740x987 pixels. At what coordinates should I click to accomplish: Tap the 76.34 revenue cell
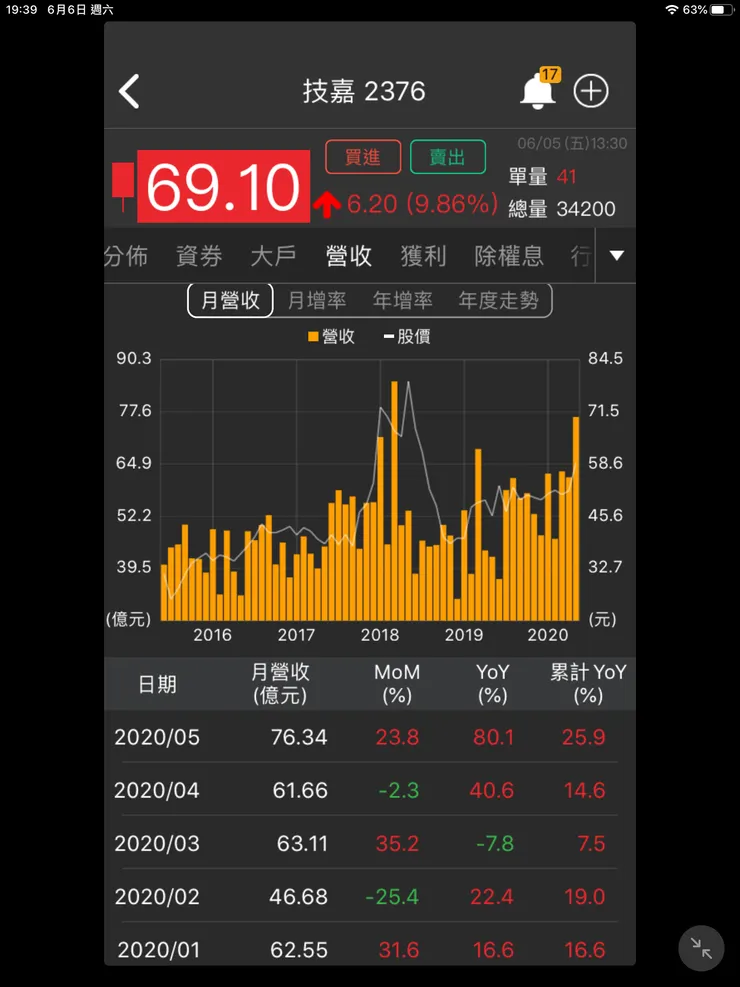pyautogui.click(x=299, y=737)
